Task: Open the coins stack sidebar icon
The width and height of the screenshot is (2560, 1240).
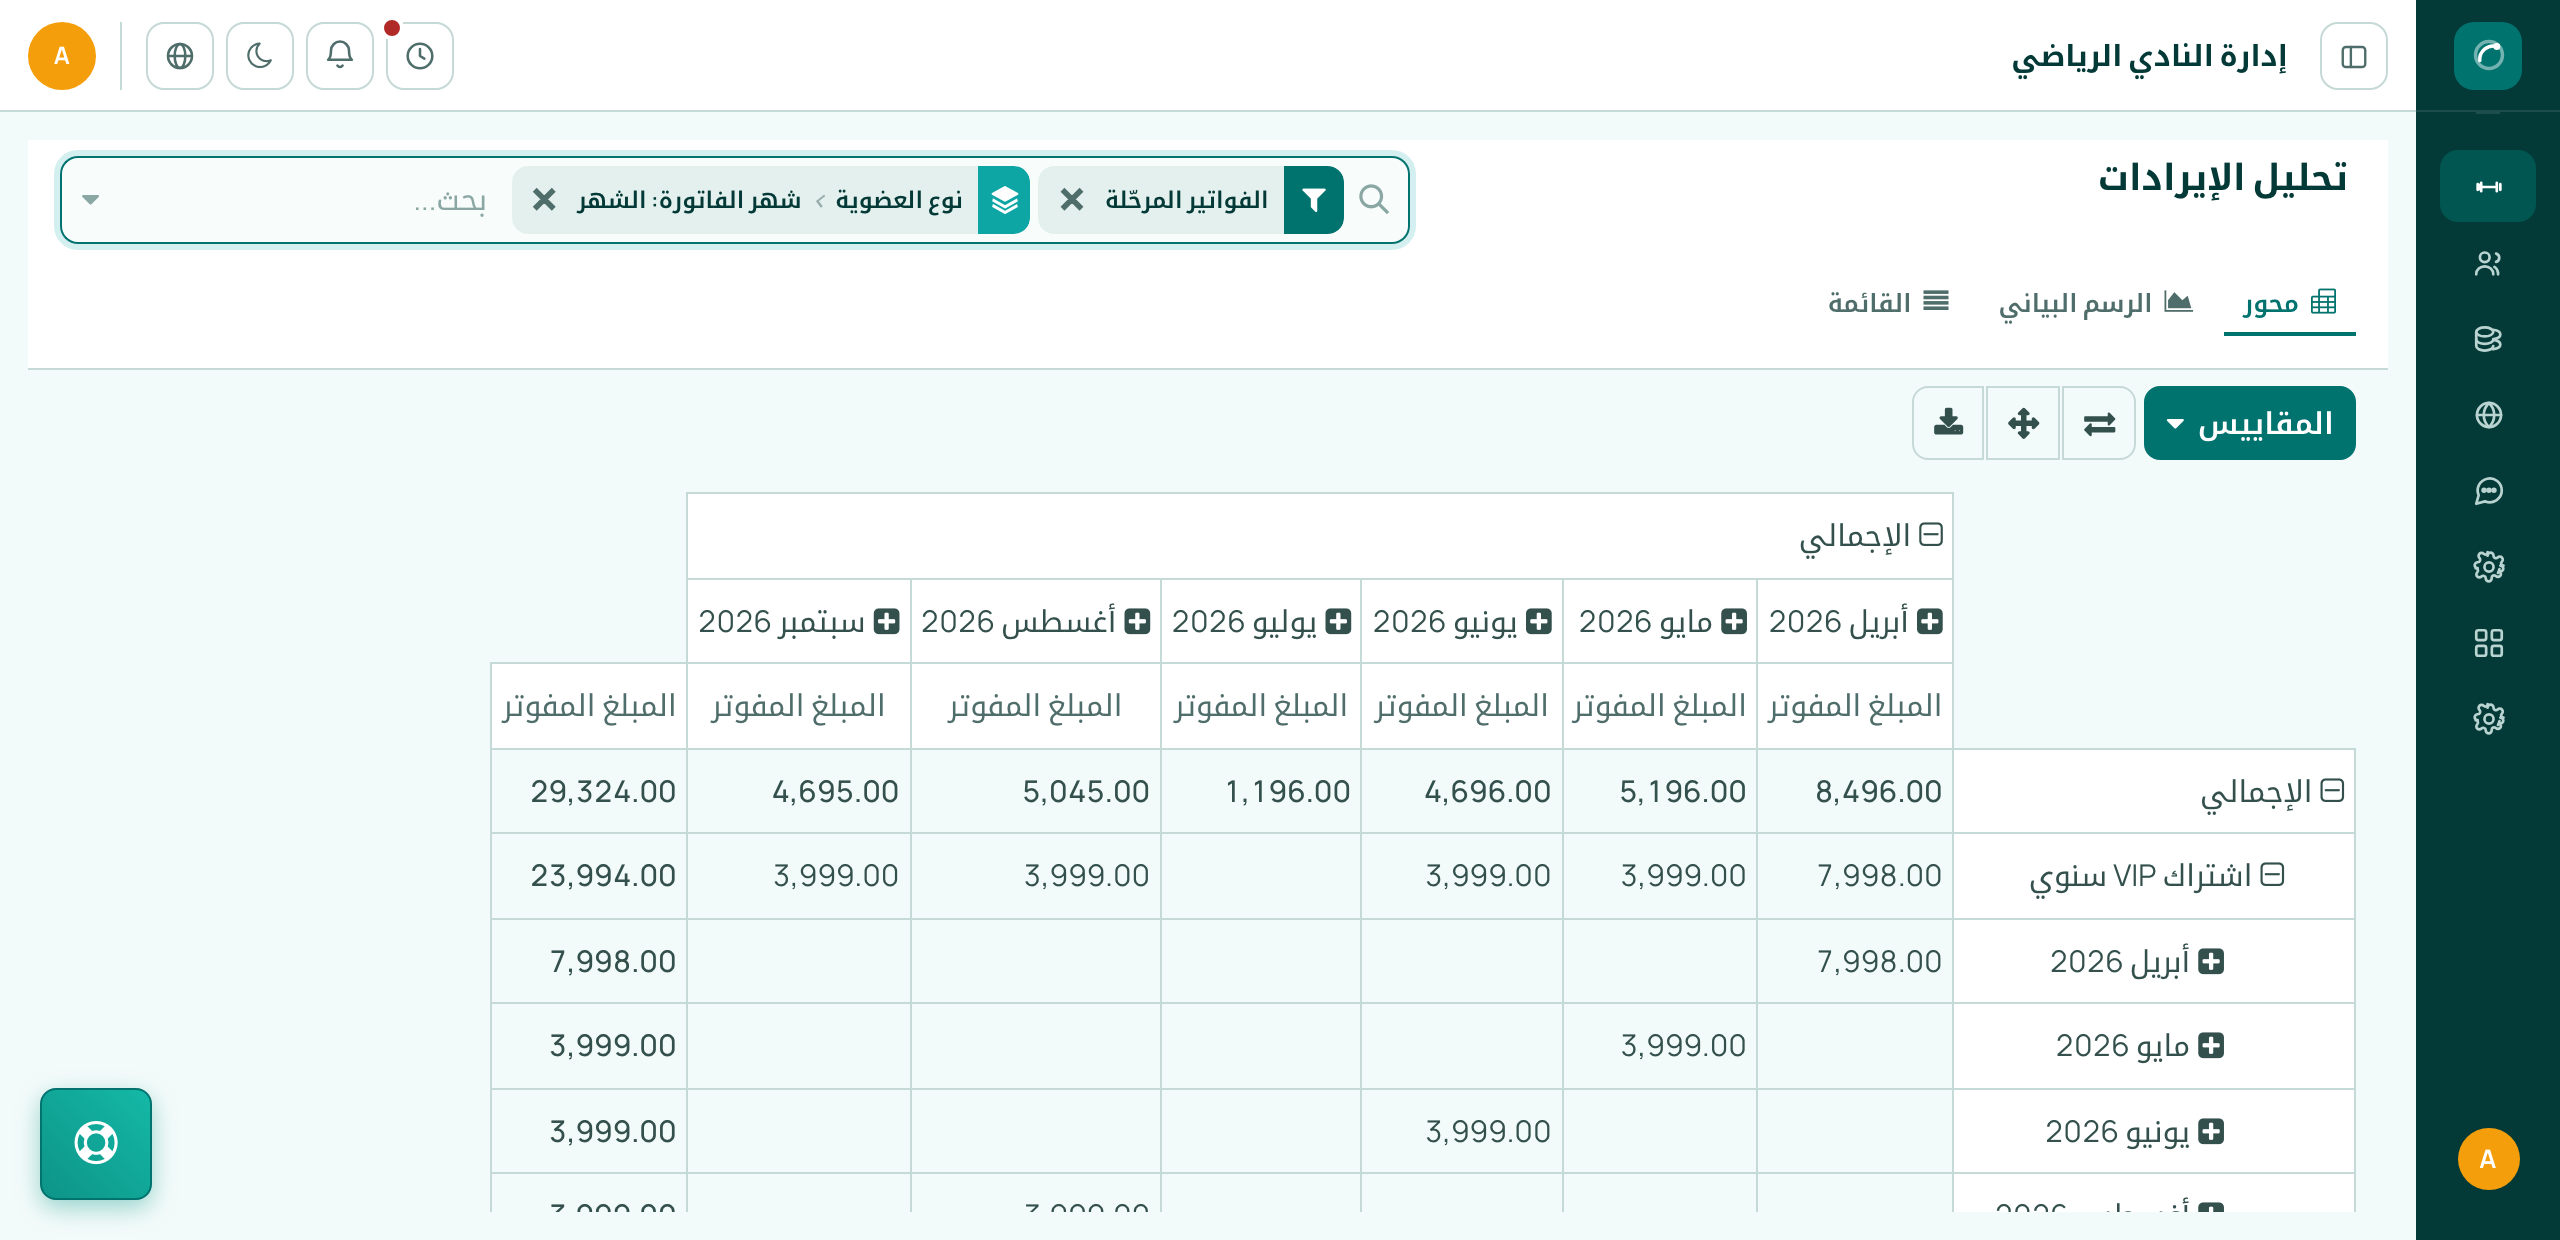Action: (2487, 339)
